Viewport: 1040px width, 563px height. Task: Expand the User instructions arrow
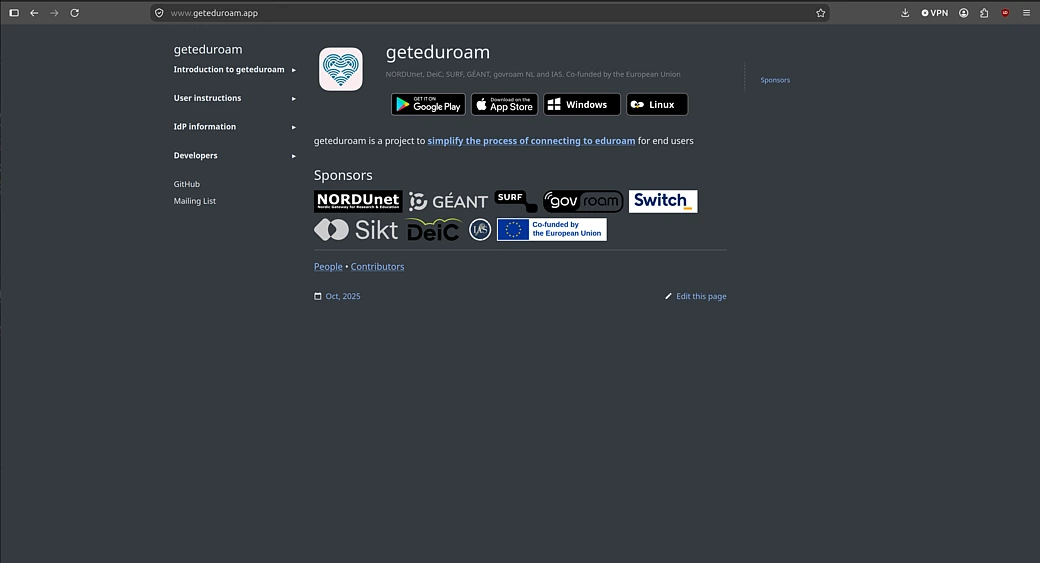coord(294,98)
